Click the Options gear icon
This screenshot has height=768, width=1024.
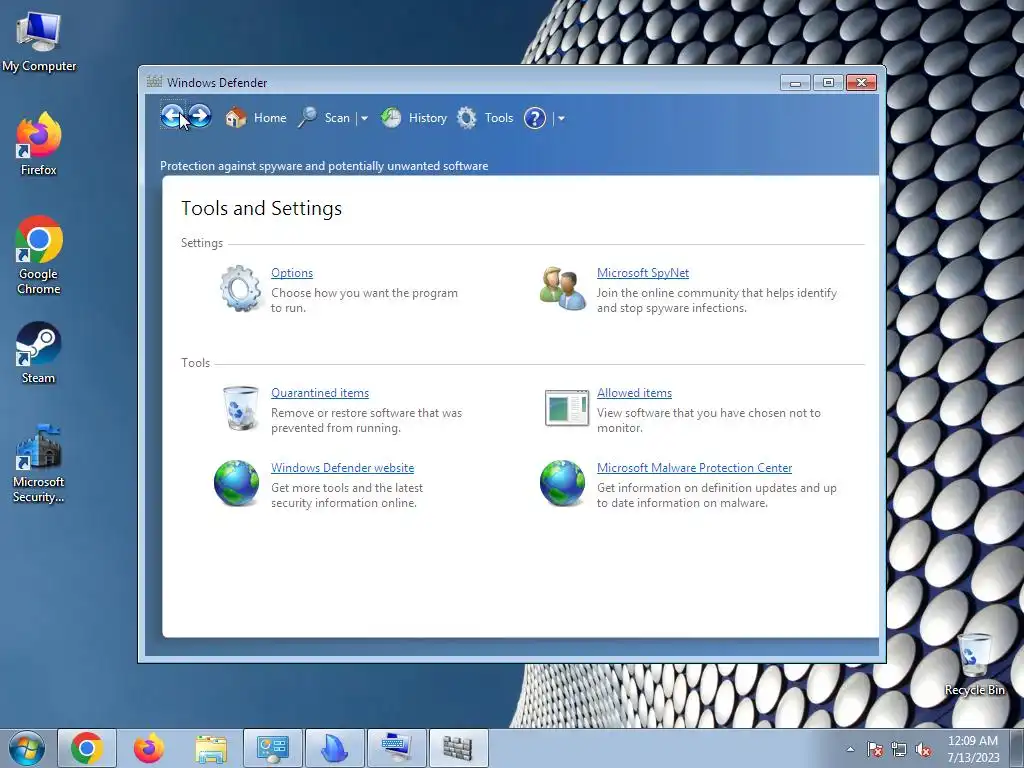240,288
